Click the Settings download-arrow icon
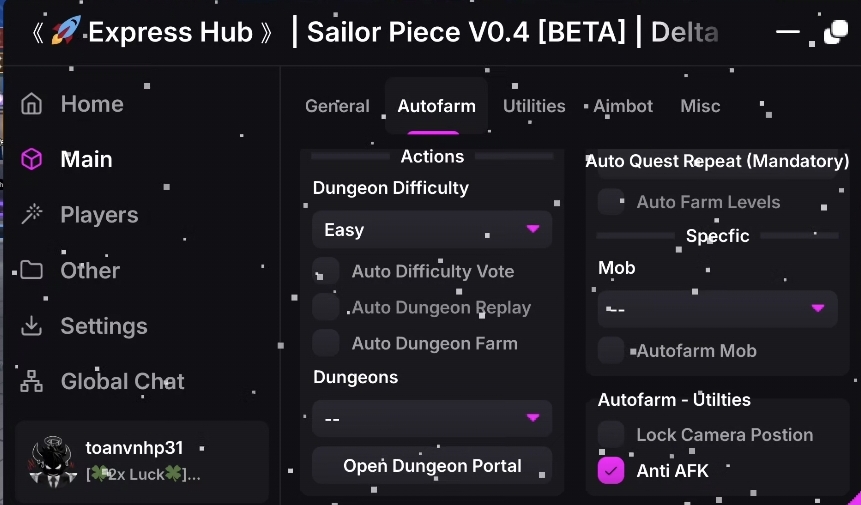 32,326
